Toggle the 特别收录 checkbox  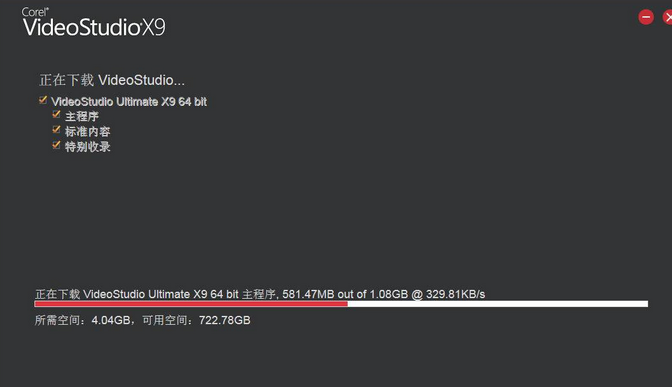point(56,145)
